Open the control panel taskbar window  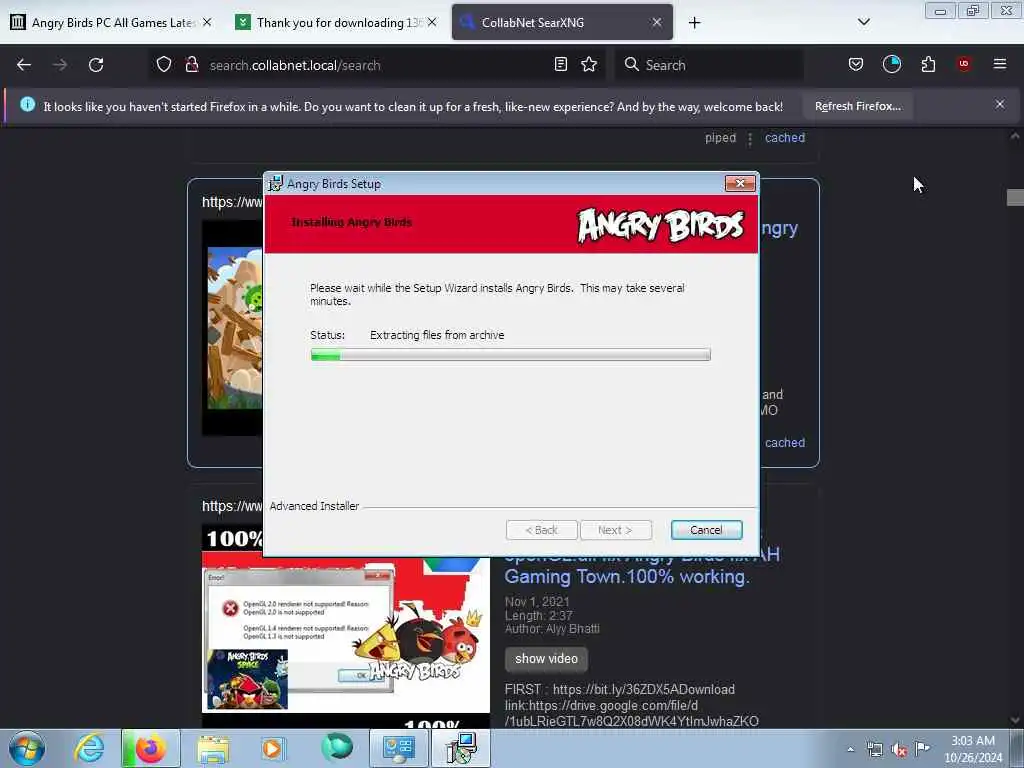[x=398, y=748]
